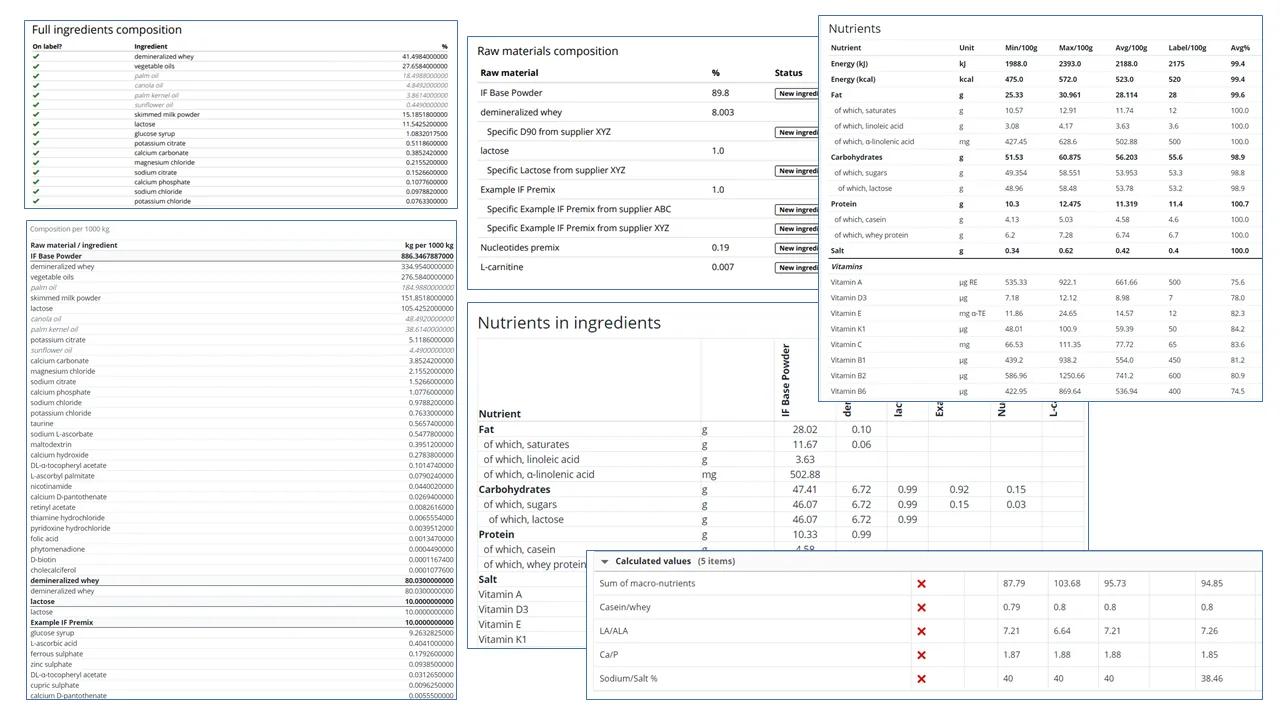The width and height of the screenshot is (1280, 720).
Task: Click the status button for IF Base Powder
Action: (x=797, y=93)
